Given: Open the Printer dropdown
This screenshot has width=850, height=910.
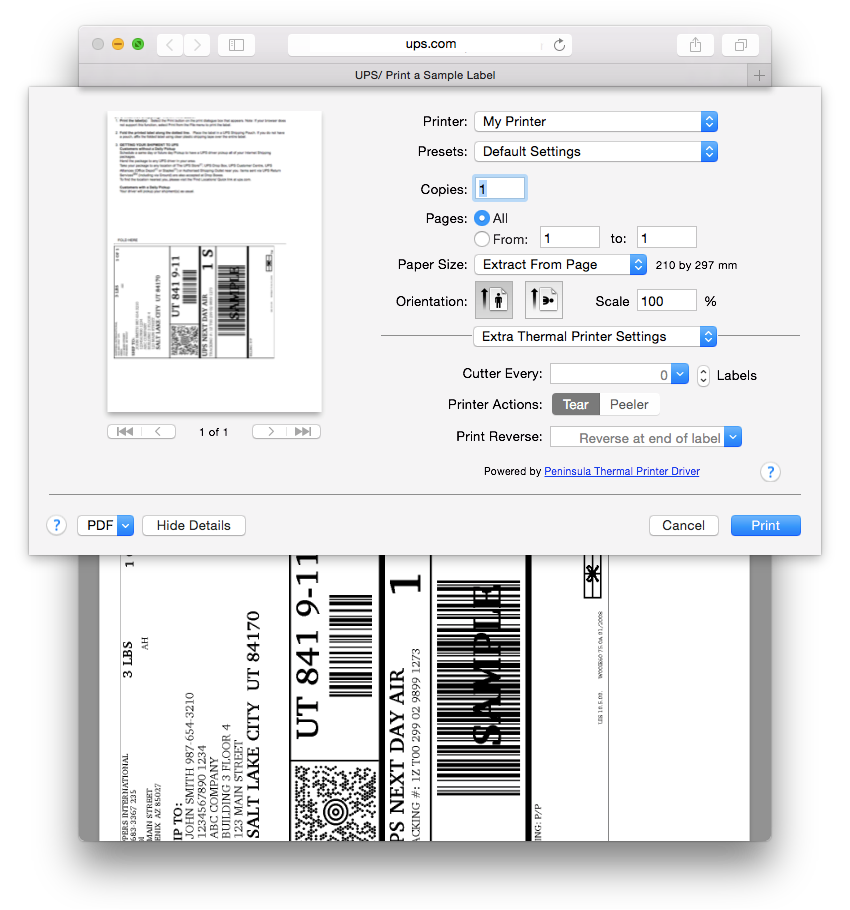Looking at the screenshot, I should [596, 121].
